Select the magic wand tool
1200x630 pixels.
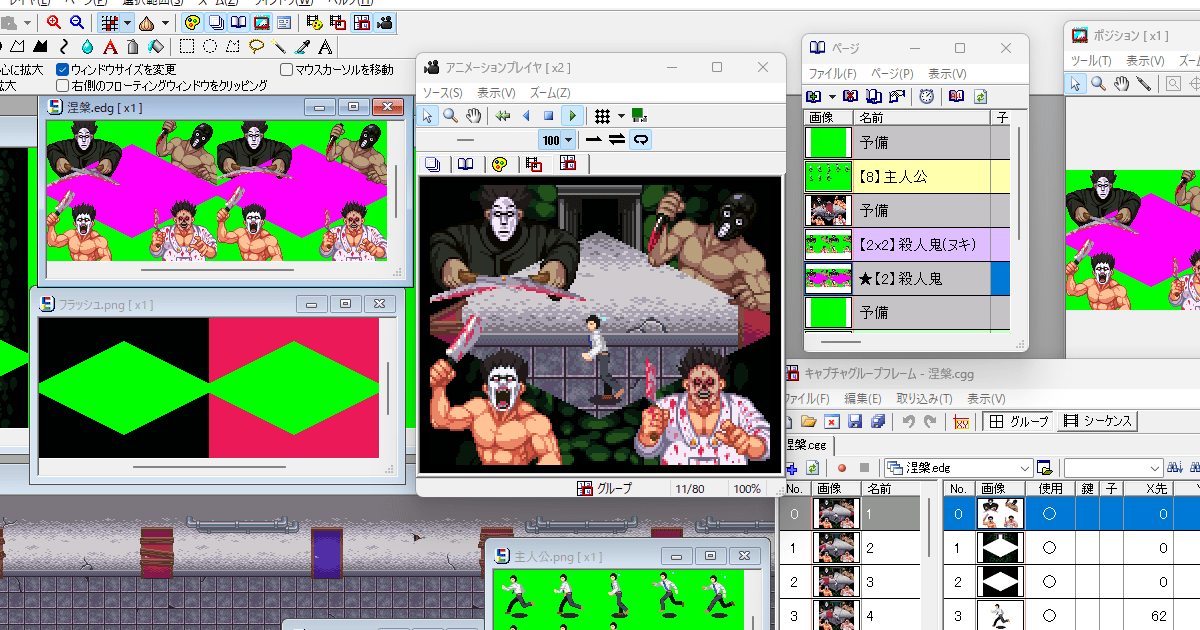(x=279, y=46)
